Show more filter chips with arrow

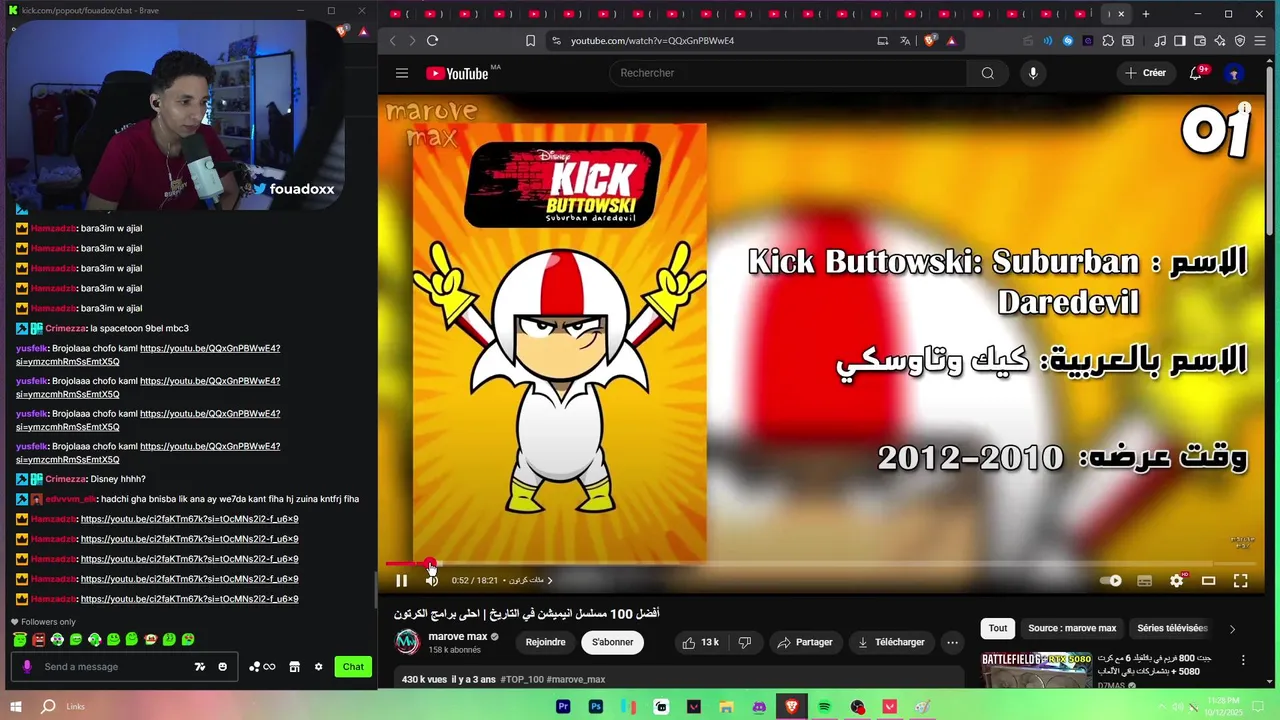[1232, 629]
